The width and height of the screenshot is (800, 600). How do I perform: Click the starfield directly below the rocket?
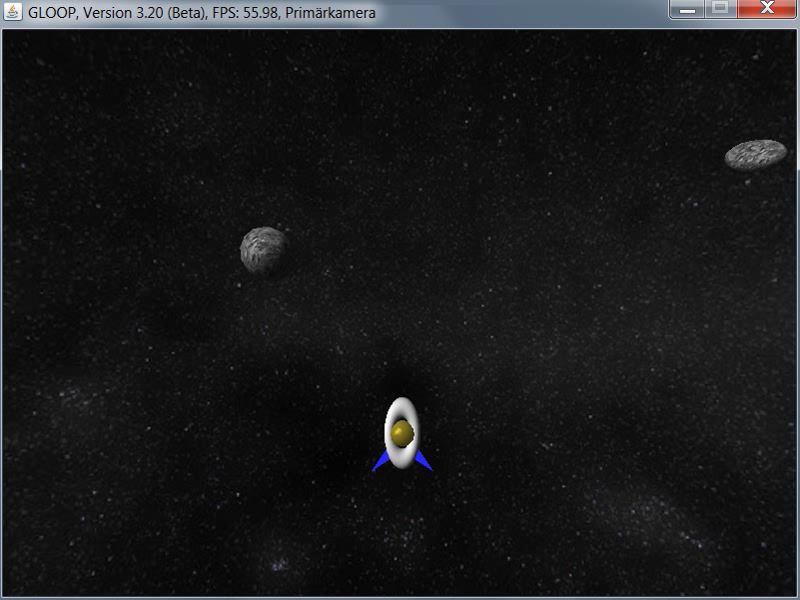tap(402, 530)
